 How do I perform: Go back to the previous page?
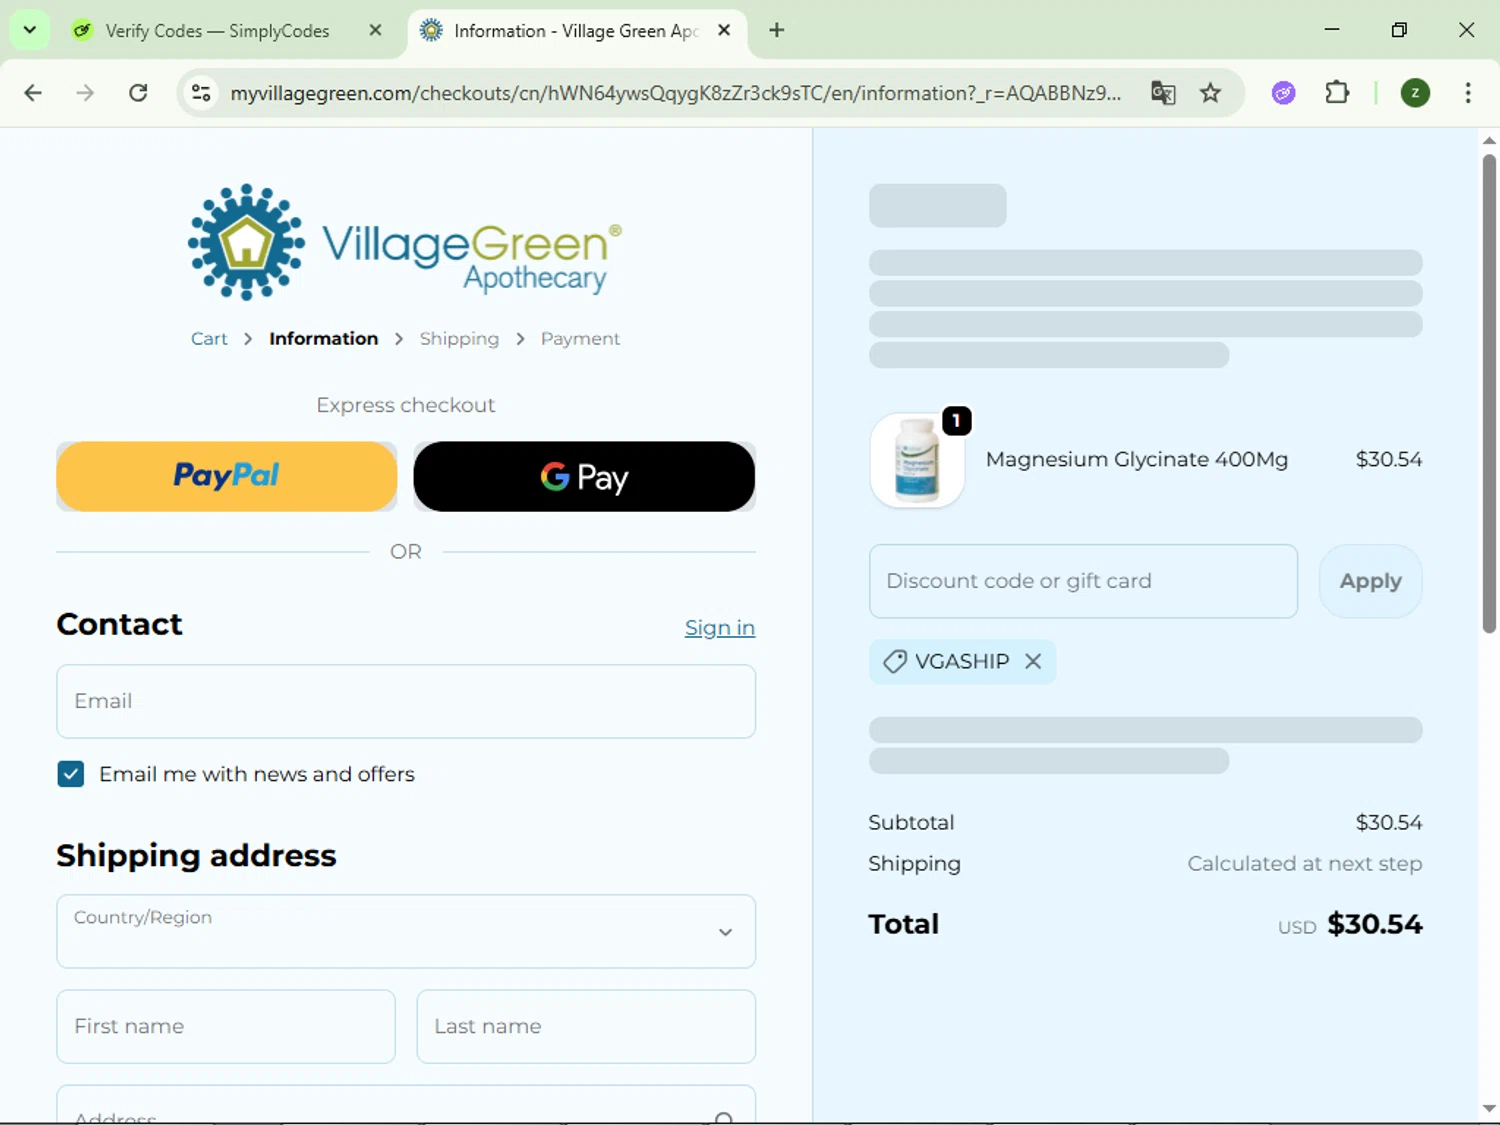coord(33,93)
